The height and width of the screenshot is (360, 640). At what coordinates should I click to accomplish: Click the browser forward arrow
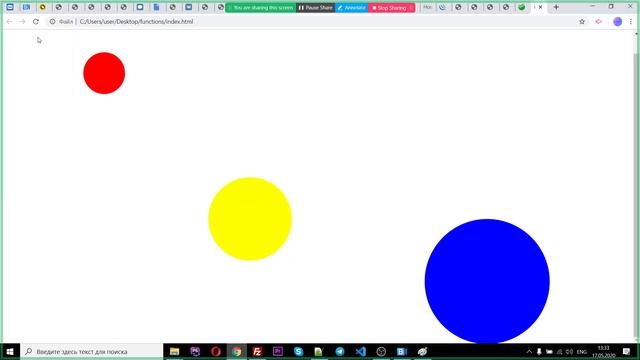(x=22, y=22)
